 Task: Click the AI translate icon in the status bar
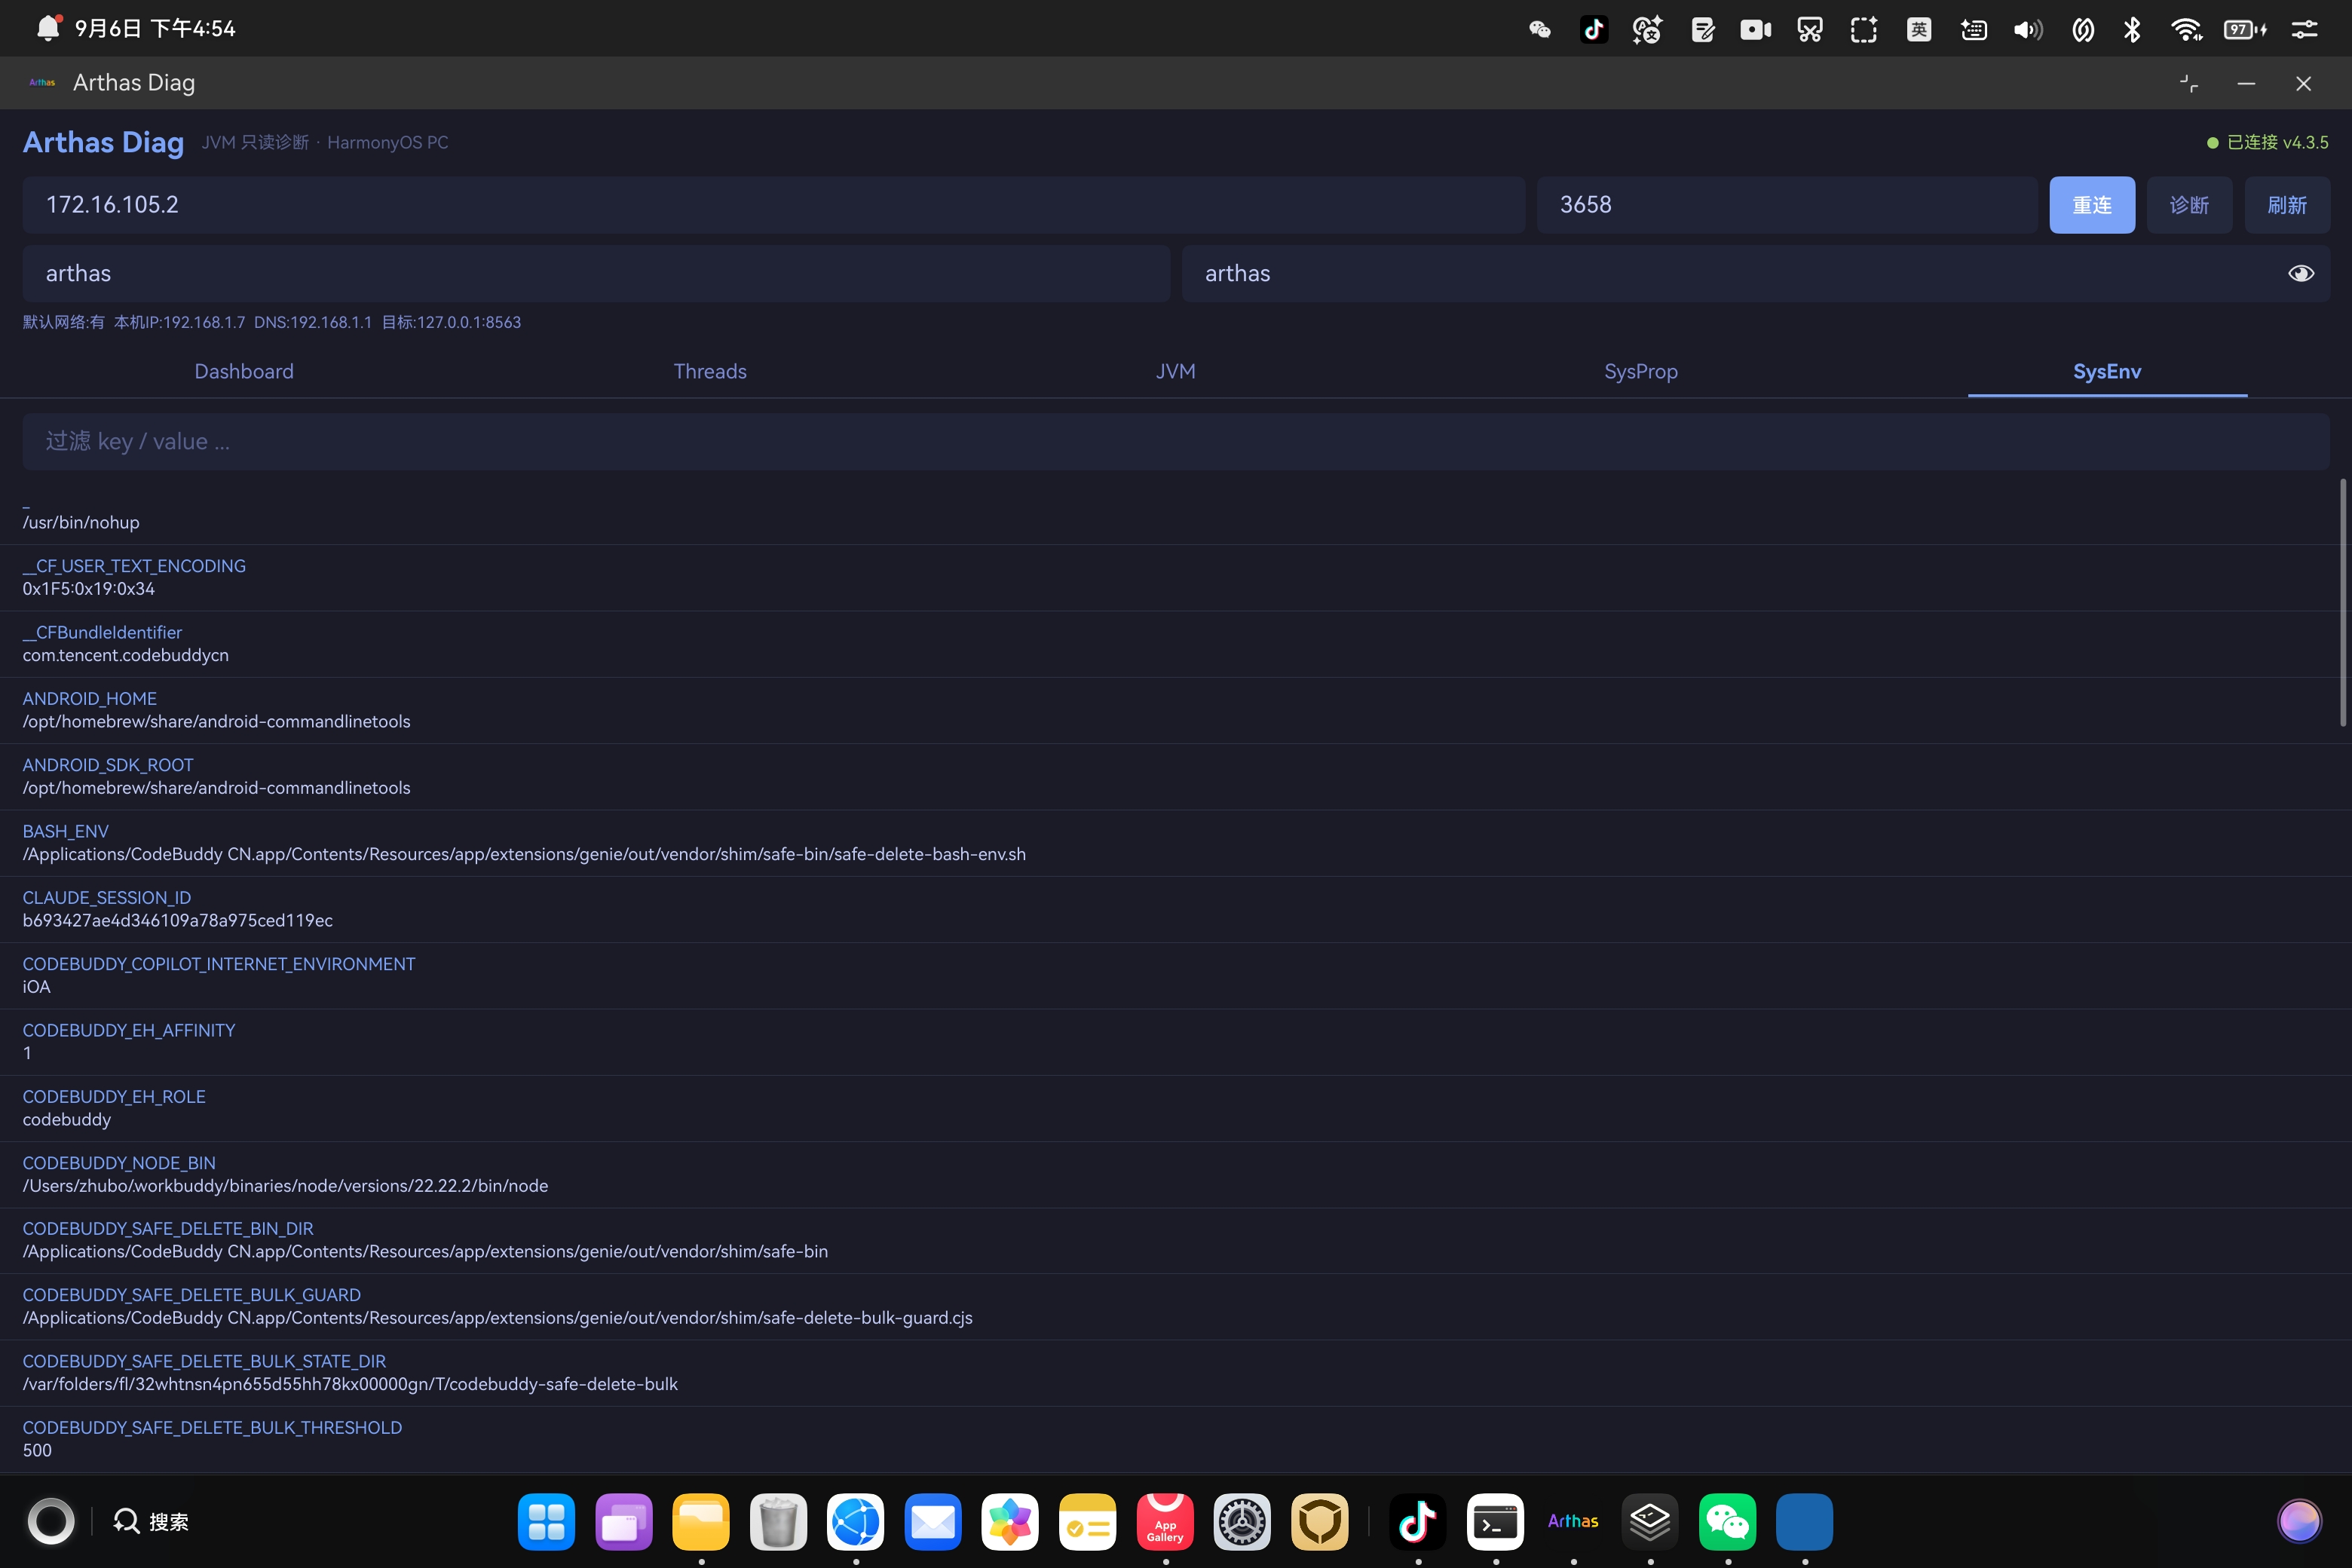pyautogui.click(x=1647, y=29)
